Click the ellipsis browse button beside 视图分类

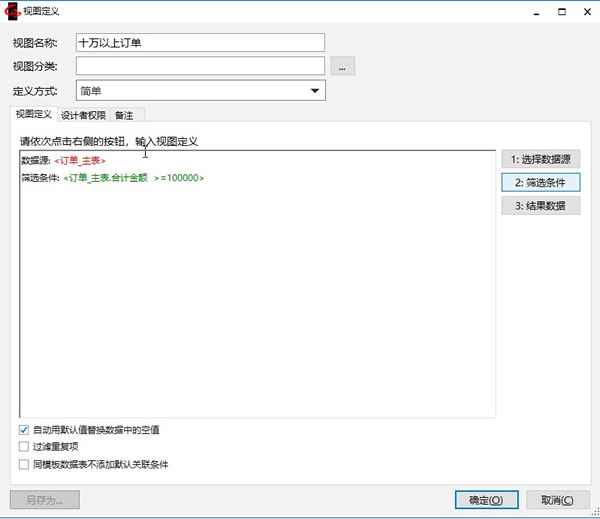tap(343, 67)
